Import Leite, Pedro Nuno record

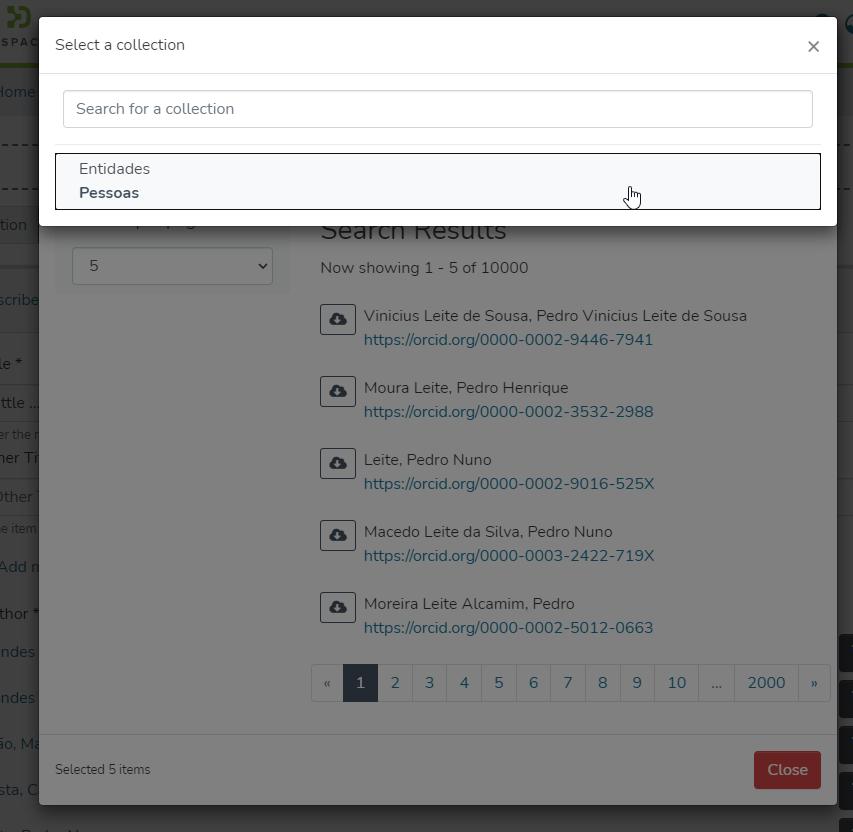click(337, 464)
